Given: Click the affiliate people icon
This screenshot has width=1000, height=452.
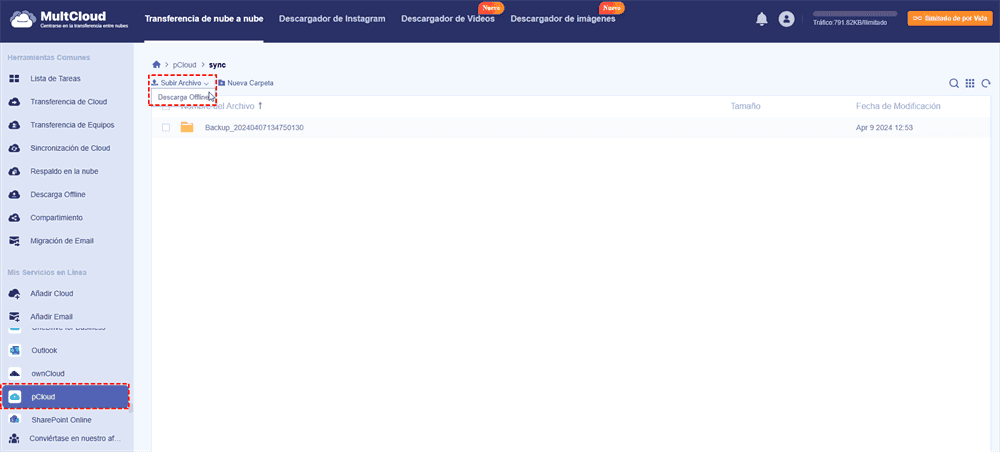Looking at the screenshot, I should click(x=14, y=439).
